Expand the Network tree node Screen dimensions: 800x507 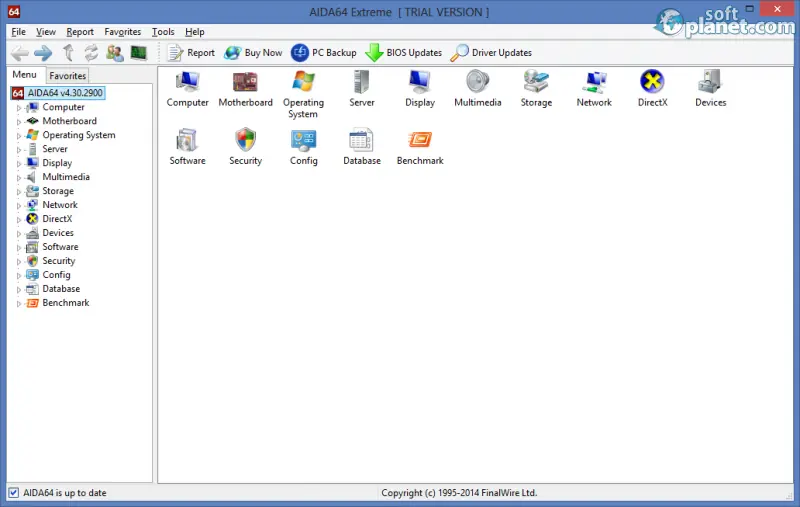[19, 206]
